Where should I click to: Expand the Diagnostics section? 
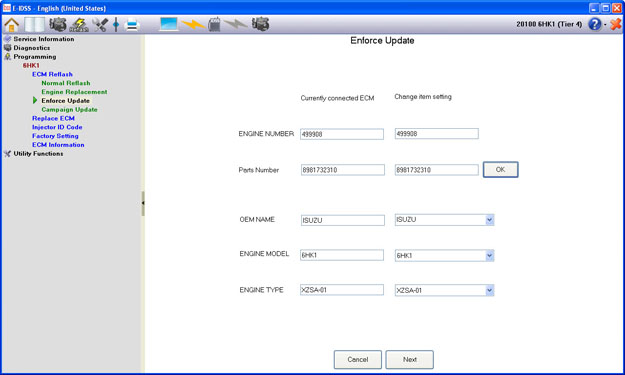click(31, 48)
